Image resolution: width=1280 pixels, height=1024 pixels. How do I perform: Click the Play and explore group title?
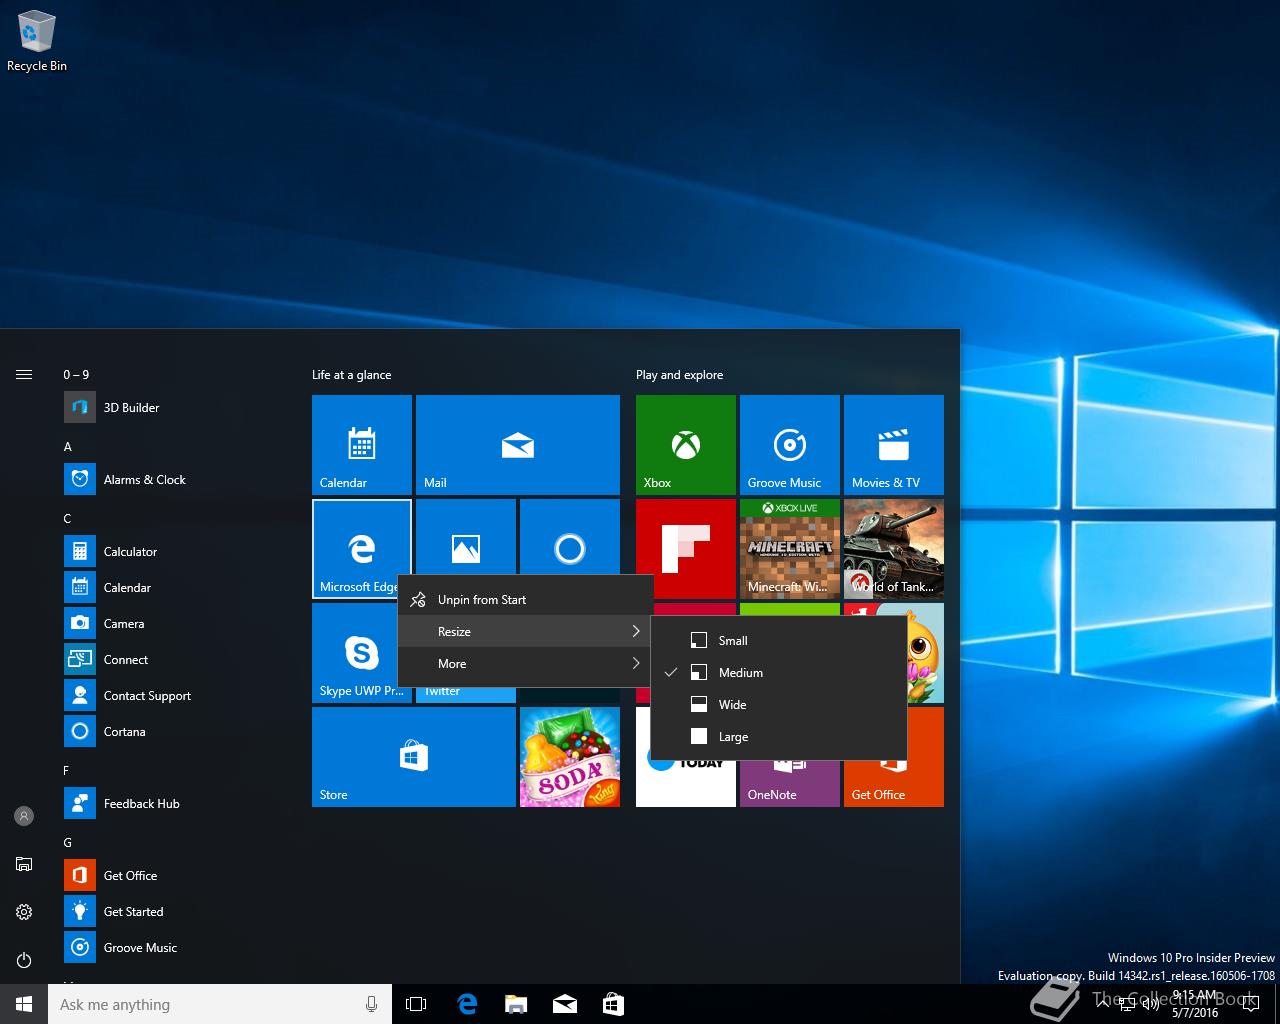(x=680, y=375)
